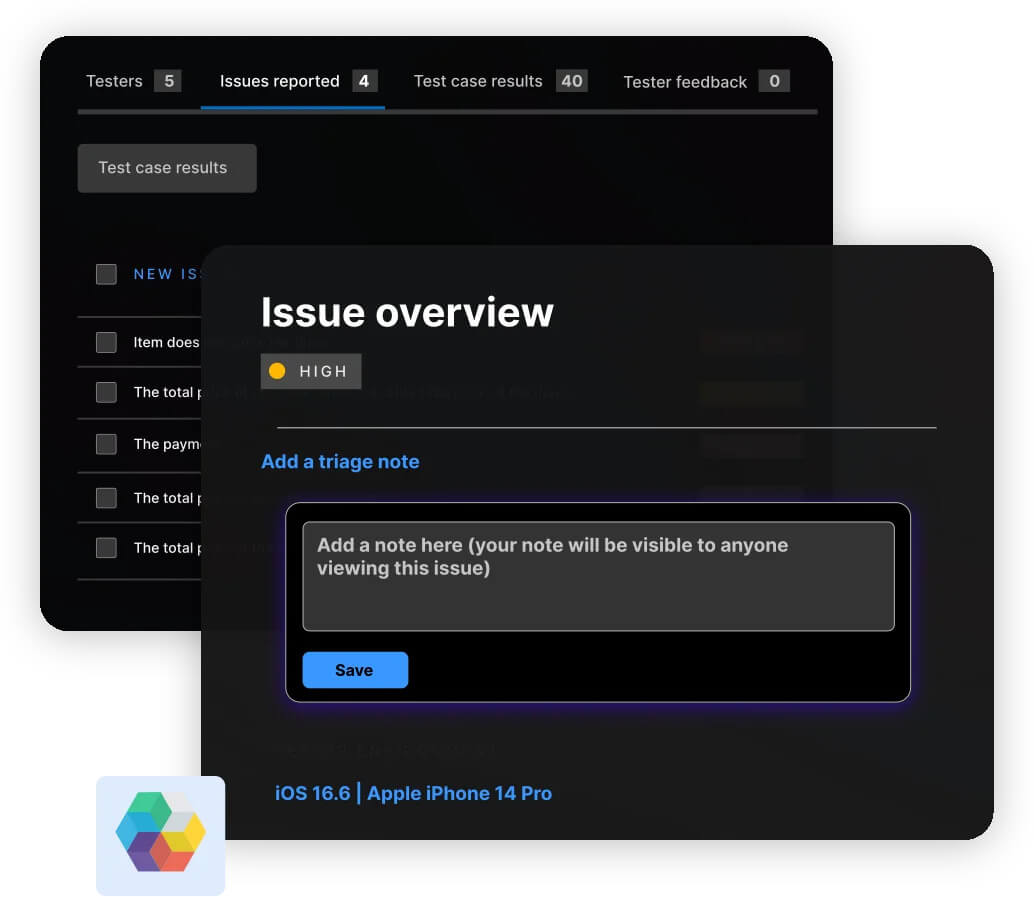Click the Test case results filter button

pos(166,168)
